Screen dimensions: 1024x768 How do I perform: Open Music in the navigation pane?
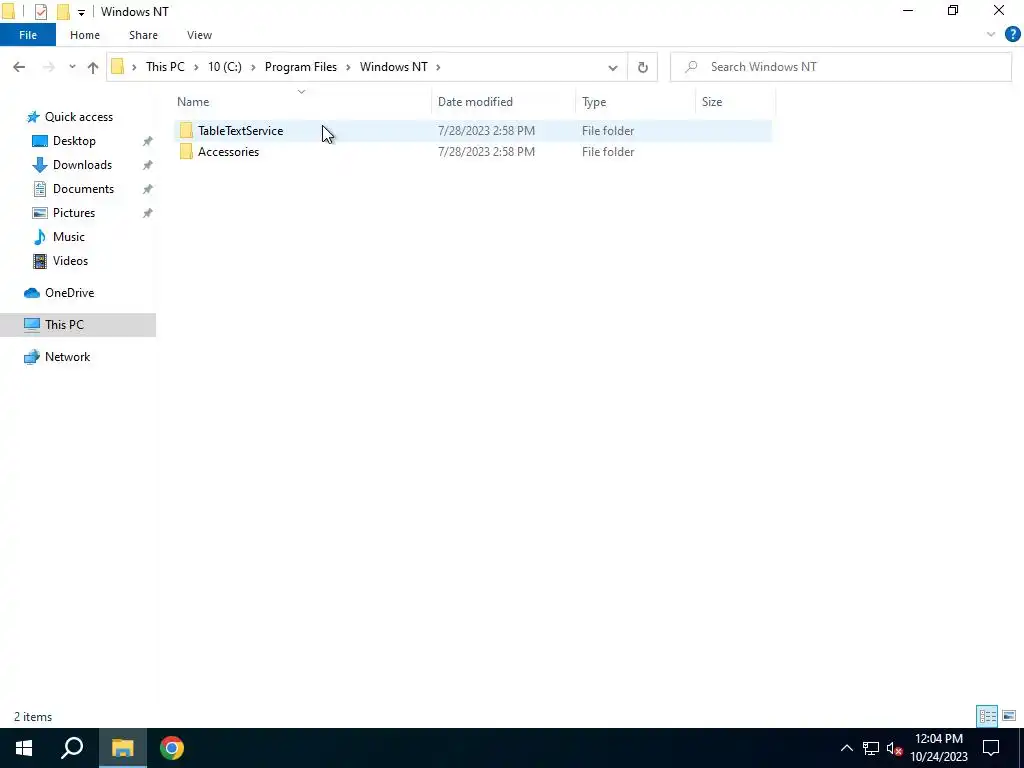(69, 237)
